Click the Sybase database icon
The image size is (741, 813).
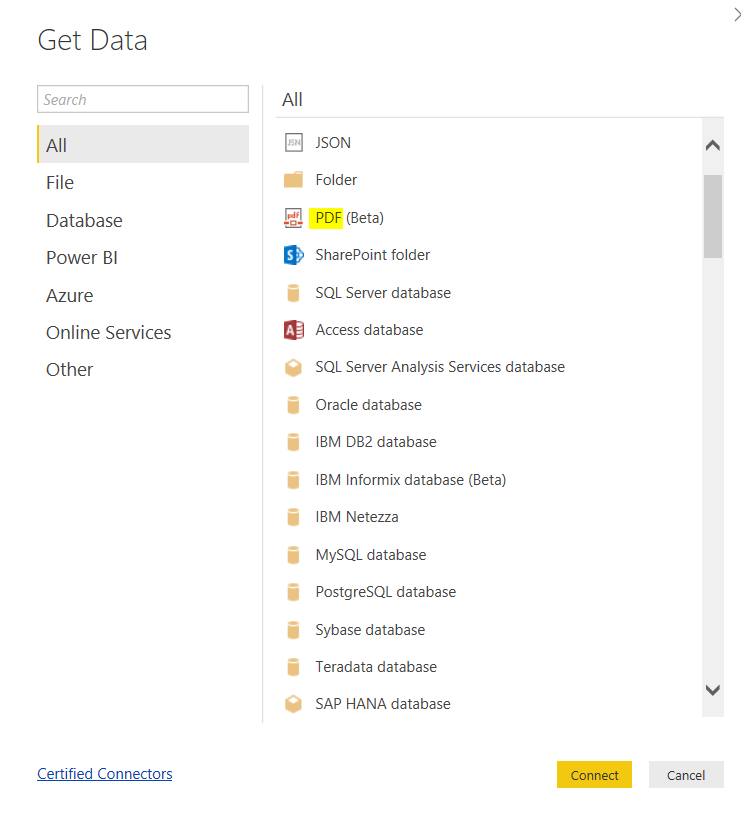pyautogui.click(x=293, y=630)
